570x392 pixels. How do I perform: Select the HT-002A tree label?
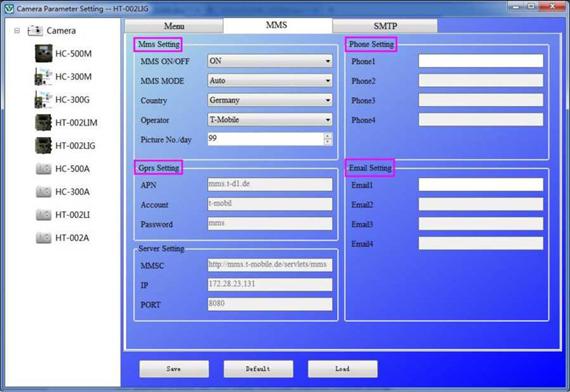click(x=72, y=238)
